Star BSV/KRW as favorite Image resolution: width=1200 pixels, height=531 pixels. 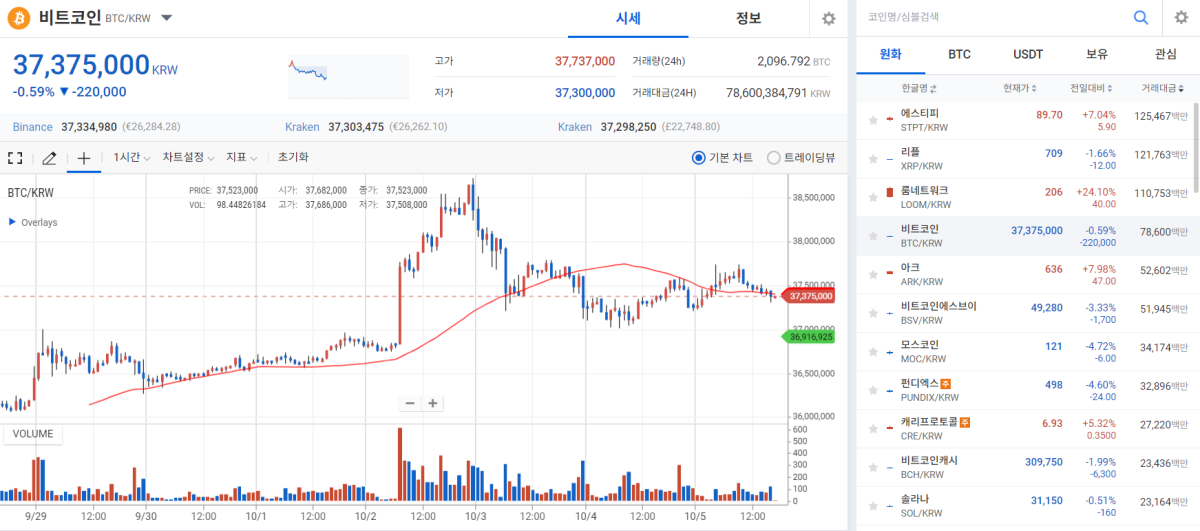[873, 312]
